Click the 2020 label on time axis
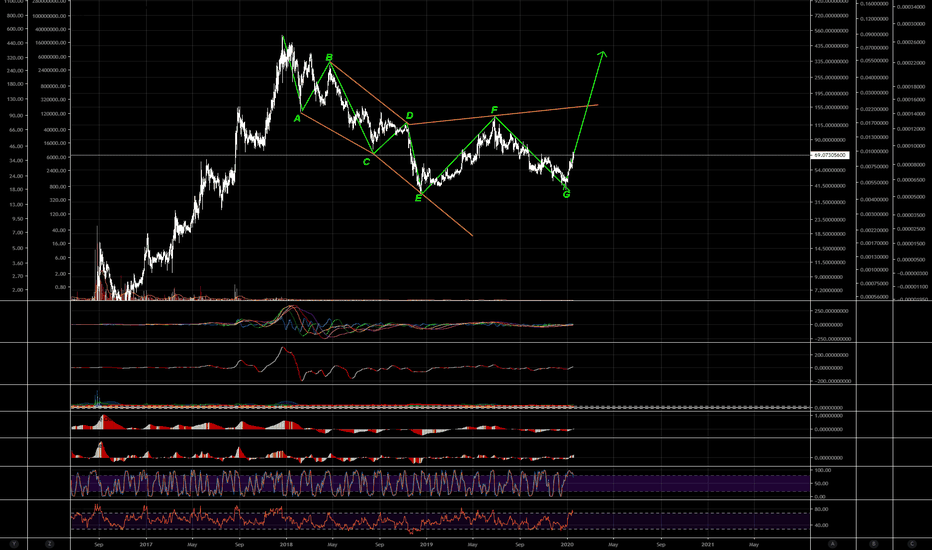This screenshot has width=932, height=550. pos(567,544)
